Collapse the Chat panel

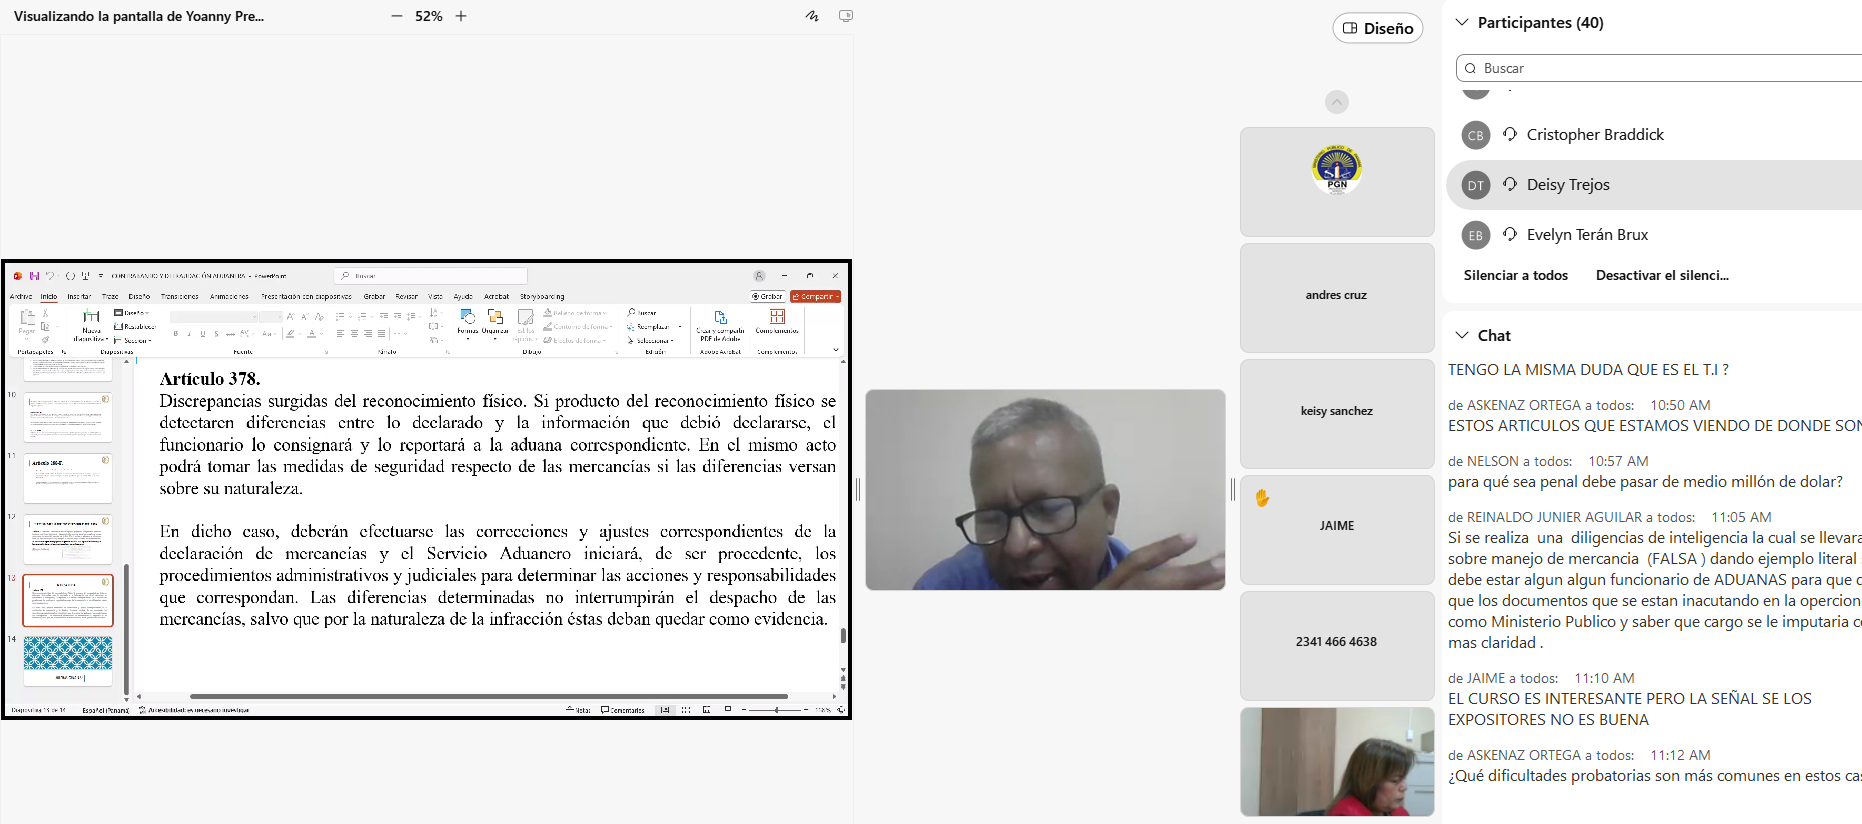pos(1462,335)
